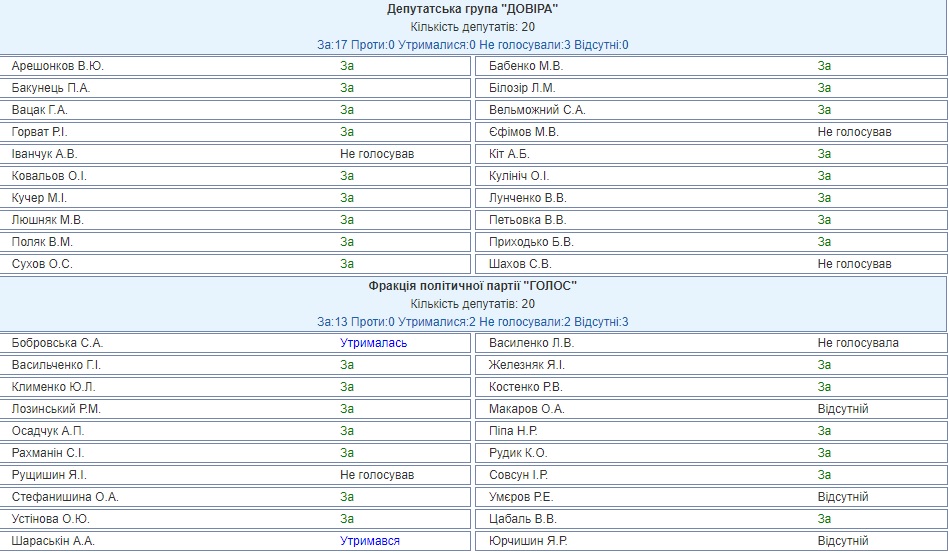
Task: Select the name Єфімов М.В.
Action: 524,132
